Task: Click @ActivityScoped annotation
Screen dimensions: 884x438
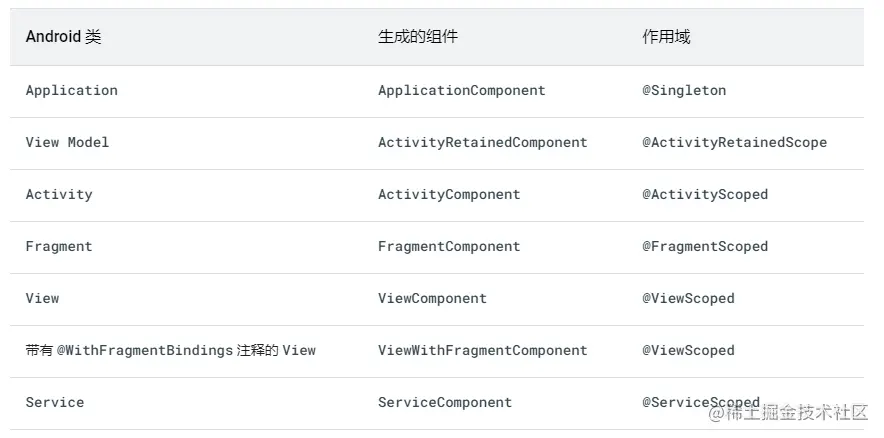Action: click(x=705, y=194)
